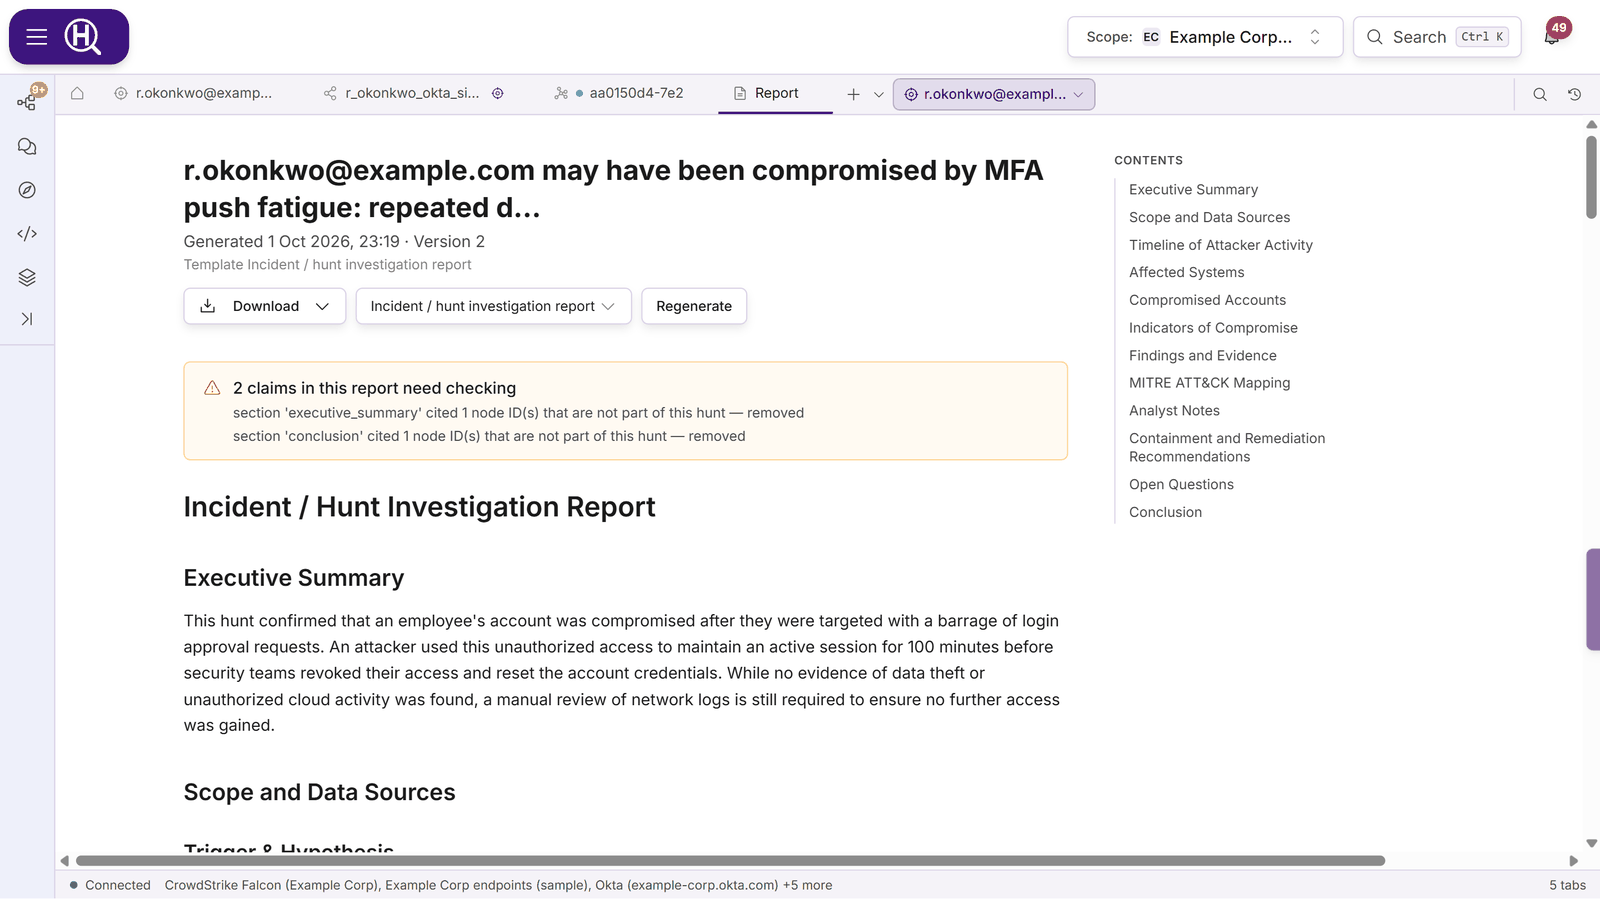1600x899 pixels.
Task: Click the '5 tabs' status bar entry
Action: click(1567, 885)
